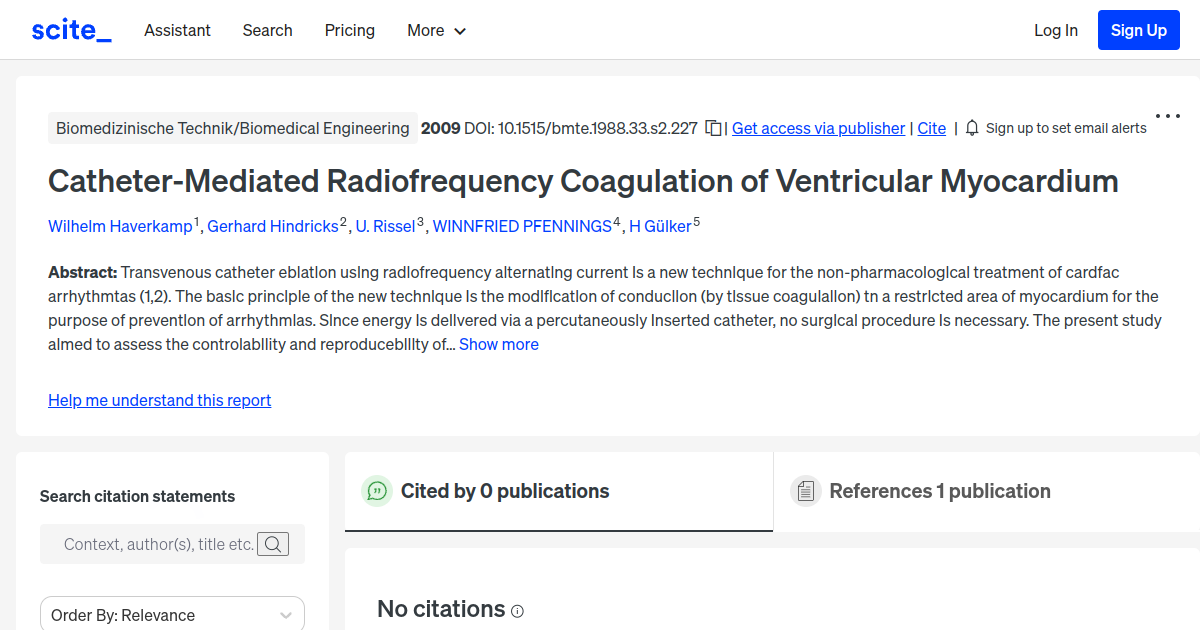
Task: Switch to the References 1 publication tab
Action: (940, 491)
